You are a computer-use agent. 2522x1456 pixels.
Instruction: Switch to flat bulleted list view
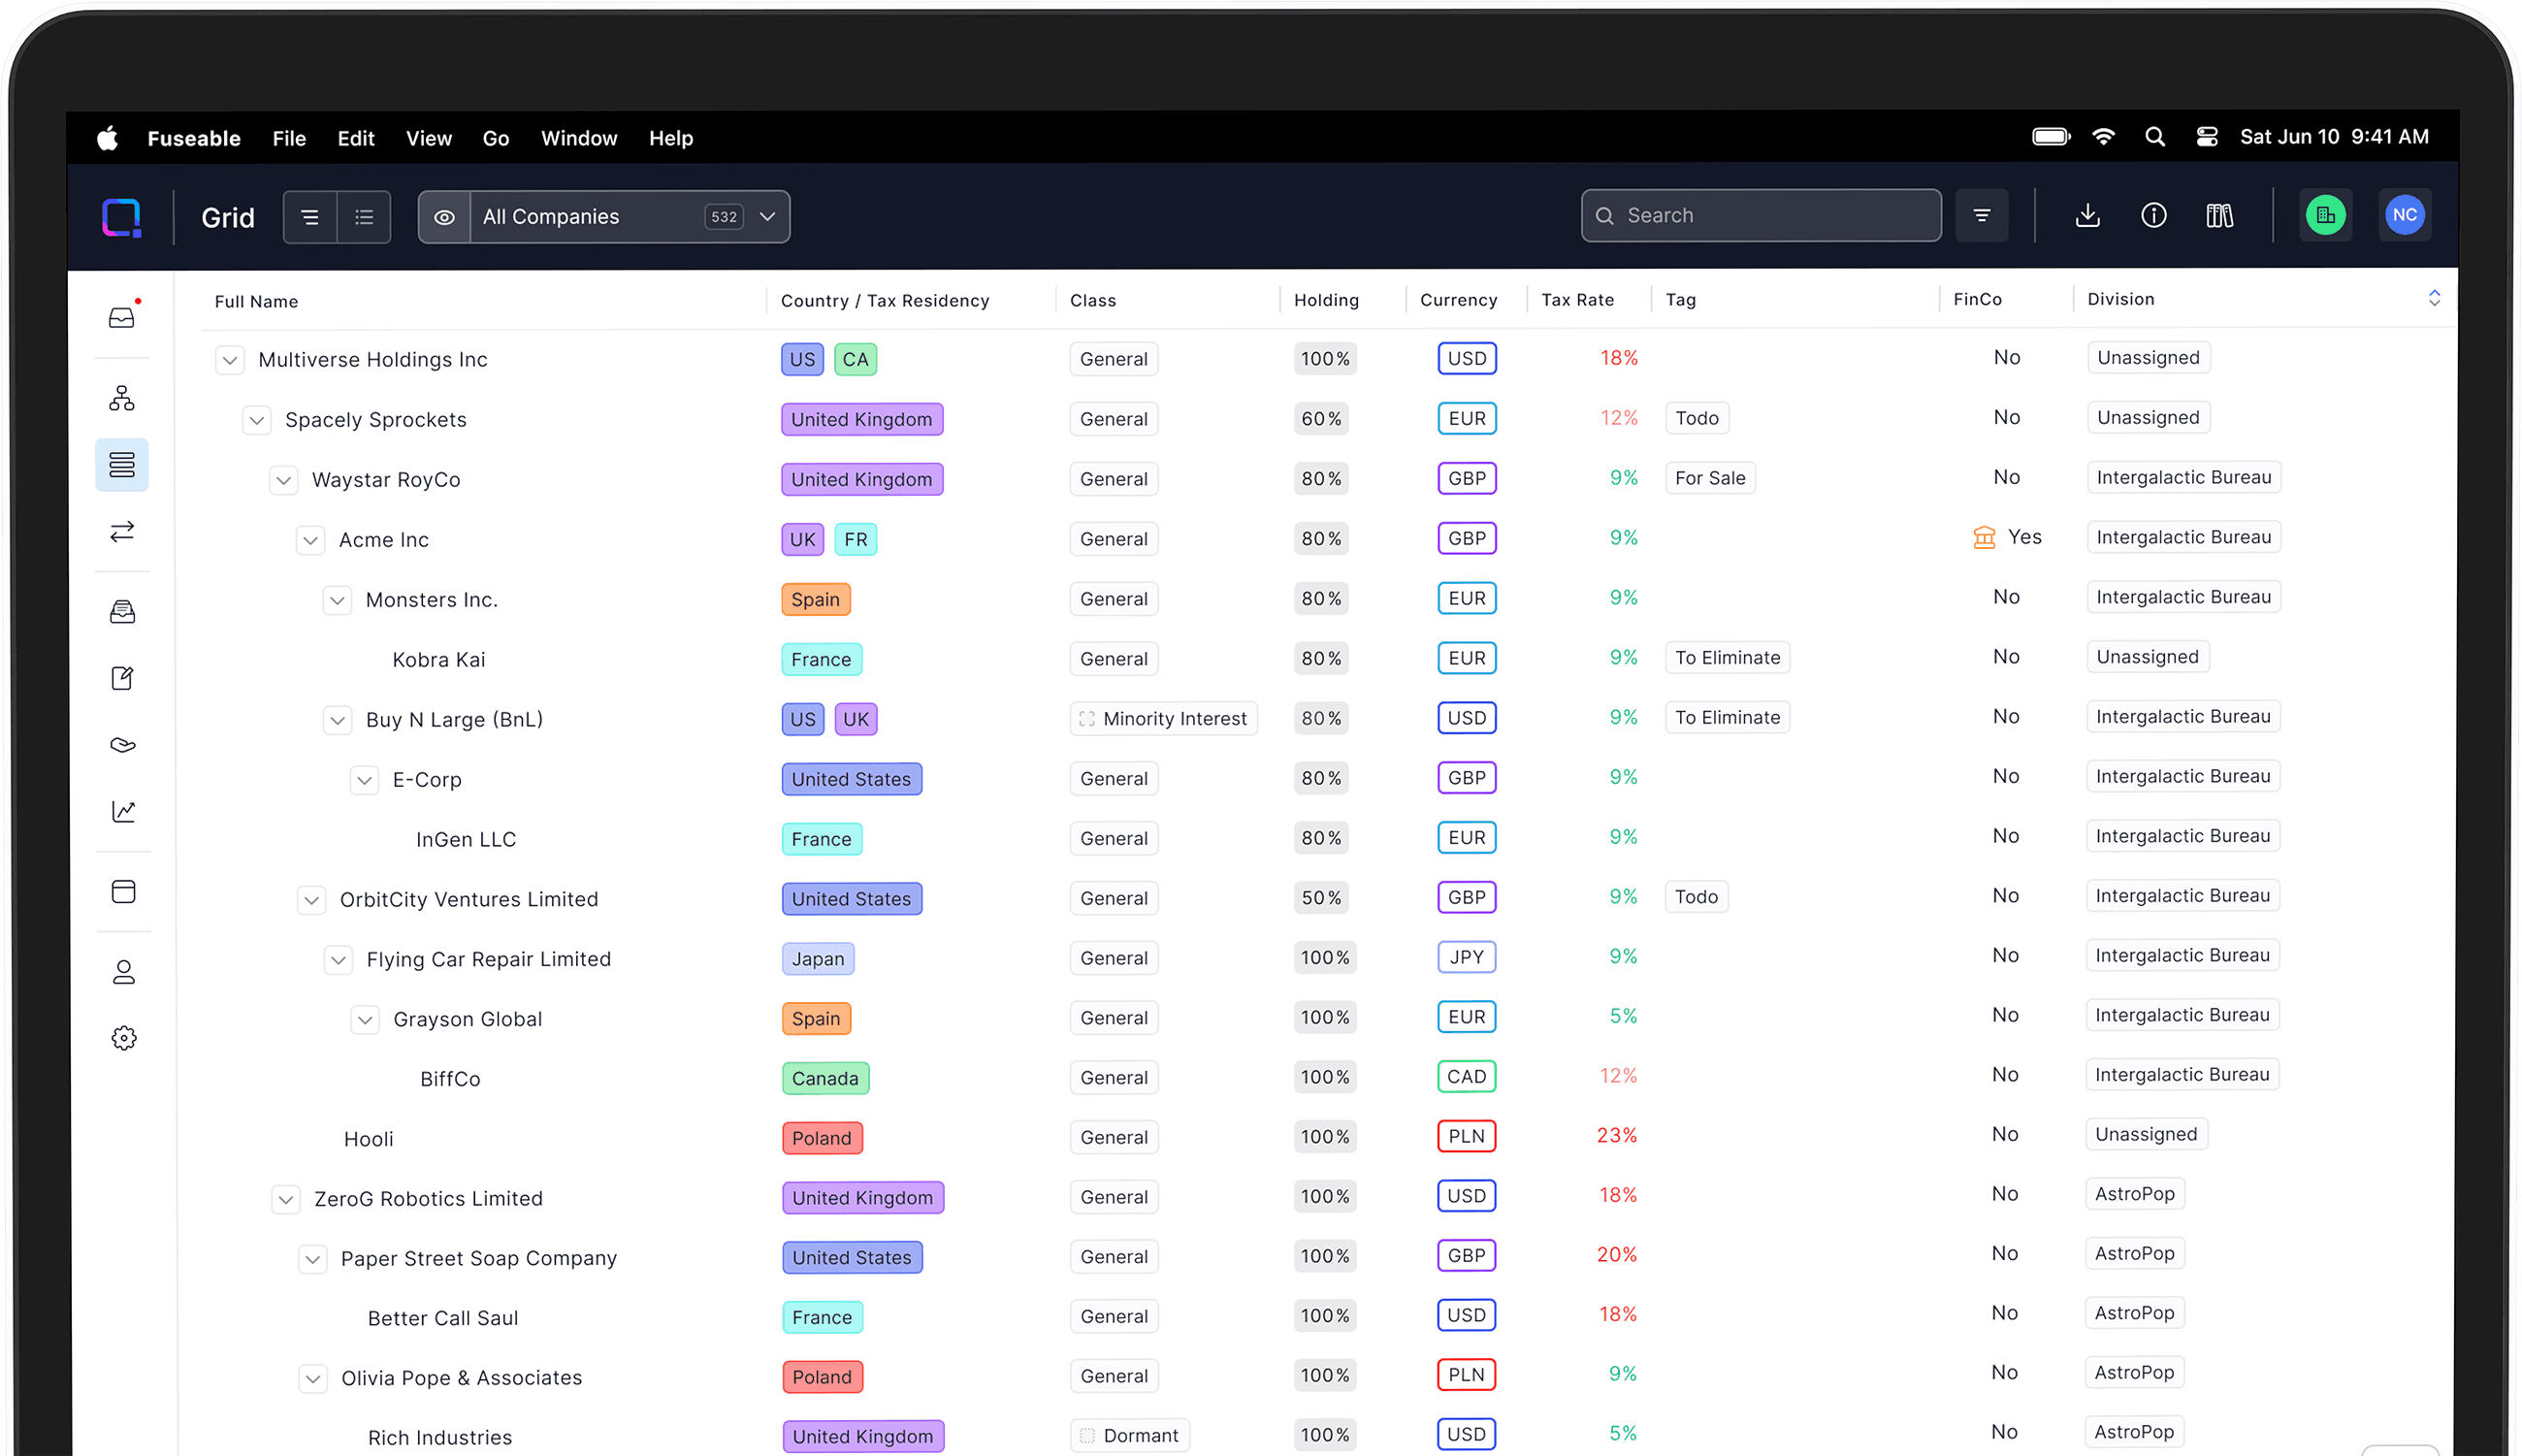point(364,217)
